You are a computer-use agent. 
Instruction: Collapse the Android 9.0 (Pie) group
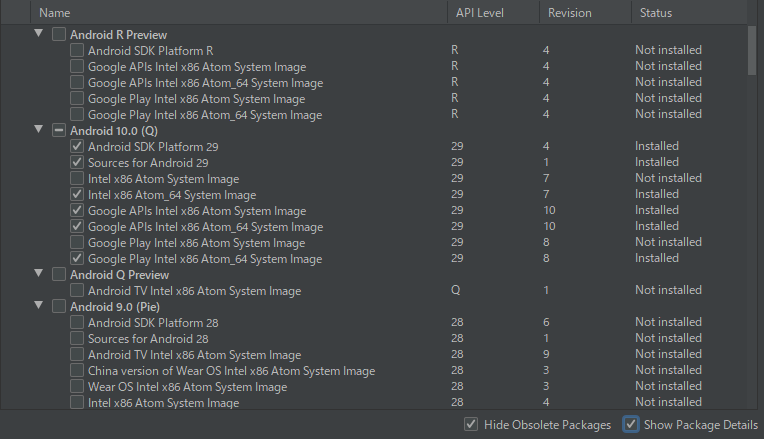pos(39,306)
